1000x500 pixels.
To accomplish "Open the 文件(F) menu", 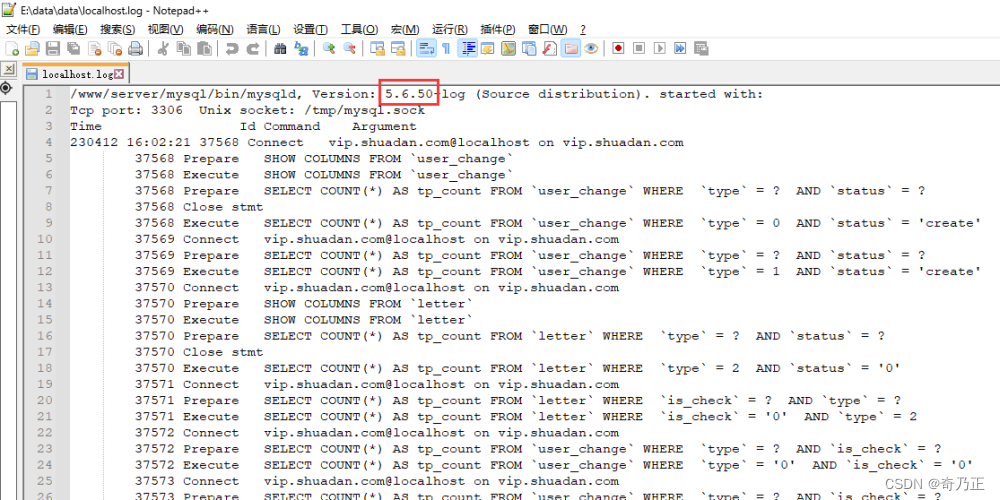I will pos(23,29).
